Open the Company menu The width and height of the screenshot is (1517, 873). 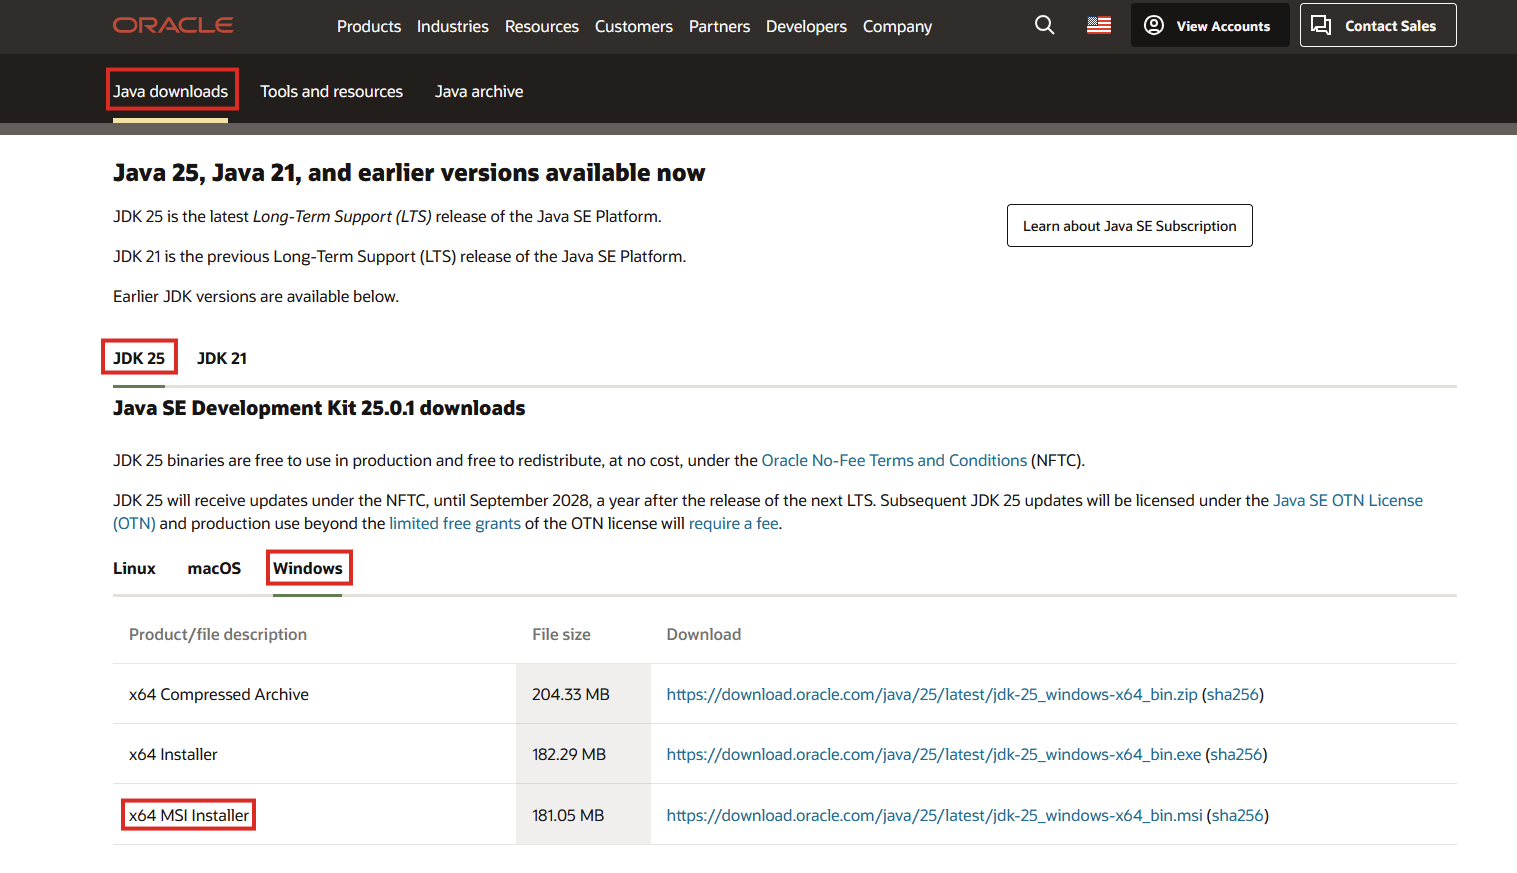(x=897, y=26)
